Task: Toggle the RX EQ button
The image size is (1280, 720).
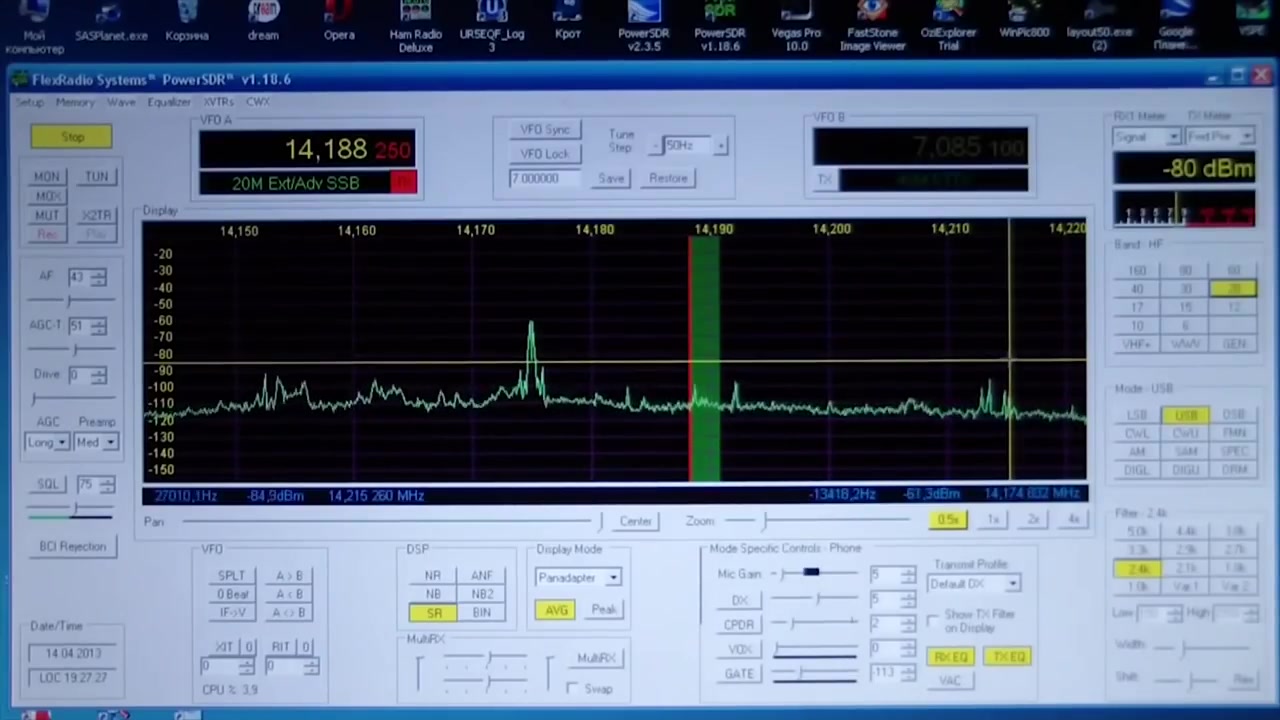Action: (950, 657)
